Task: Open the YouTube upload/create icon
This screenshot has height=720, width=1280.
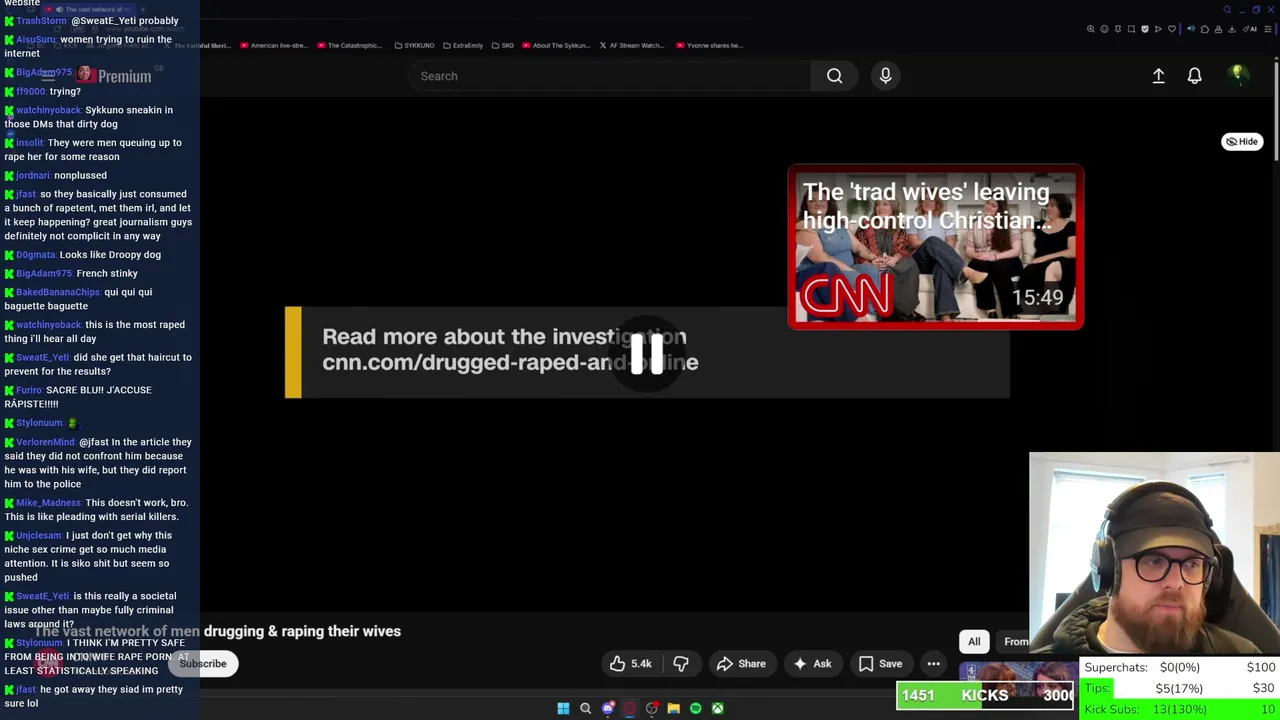Action: [x=1158, y=76]
